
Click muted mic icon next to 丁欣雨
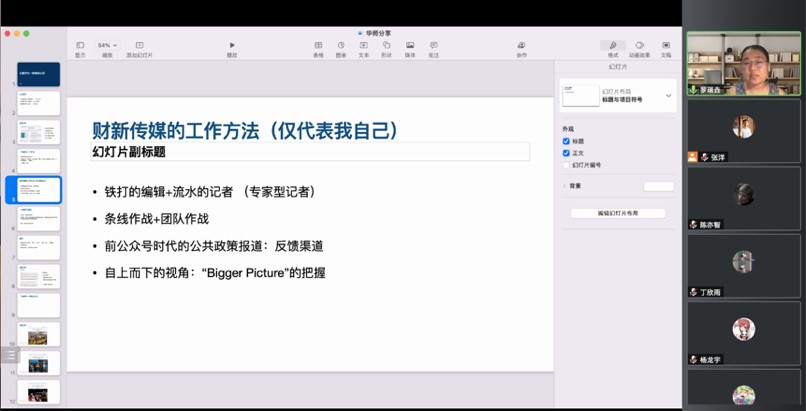coord(693,292)
